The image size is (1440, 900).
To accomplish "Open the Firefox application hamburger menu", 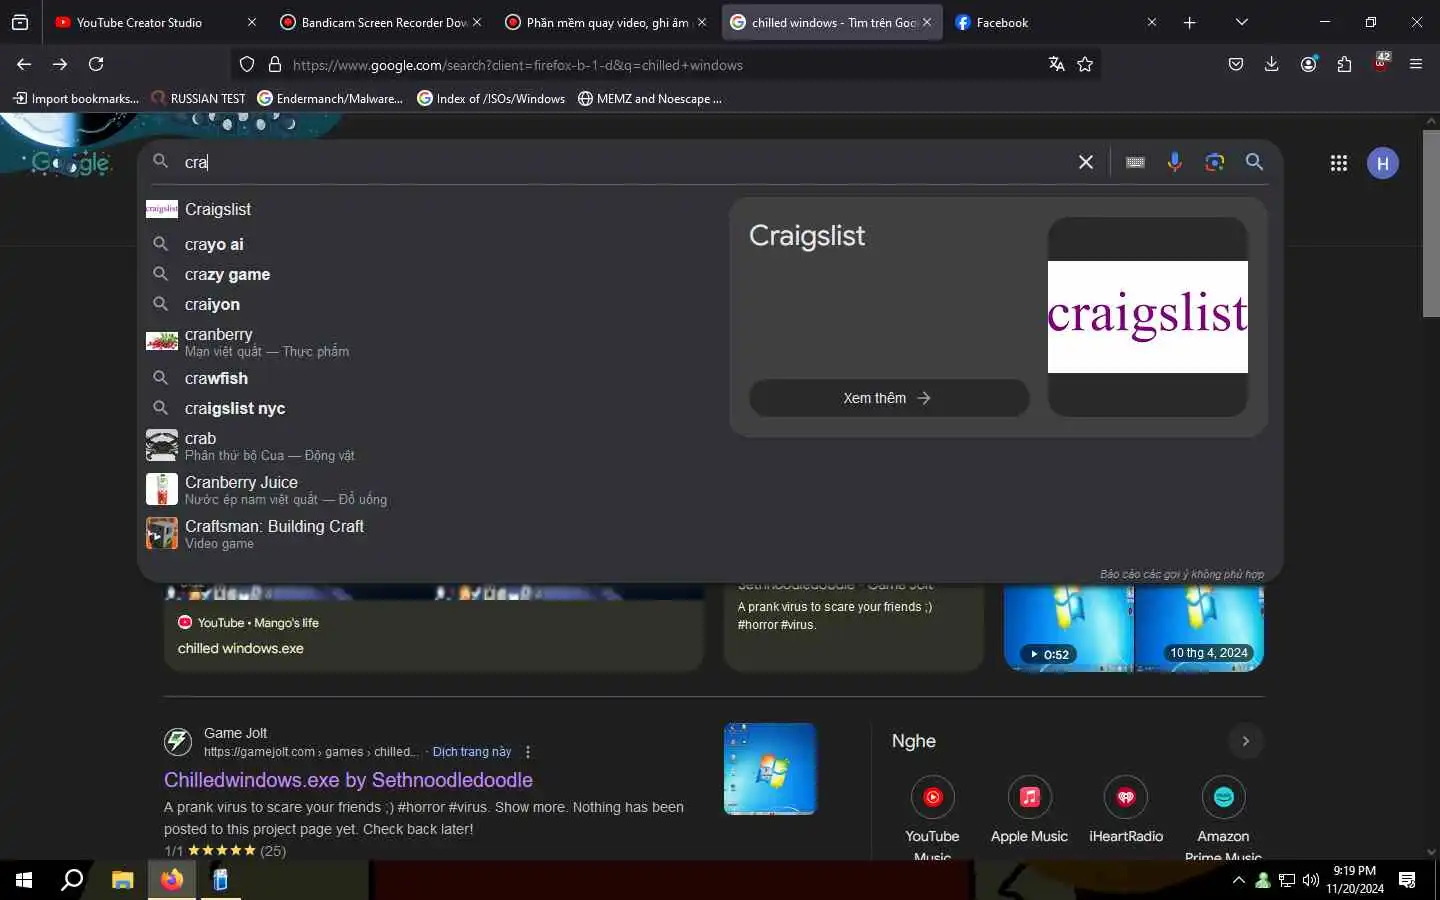I will tap(1416, 64).
